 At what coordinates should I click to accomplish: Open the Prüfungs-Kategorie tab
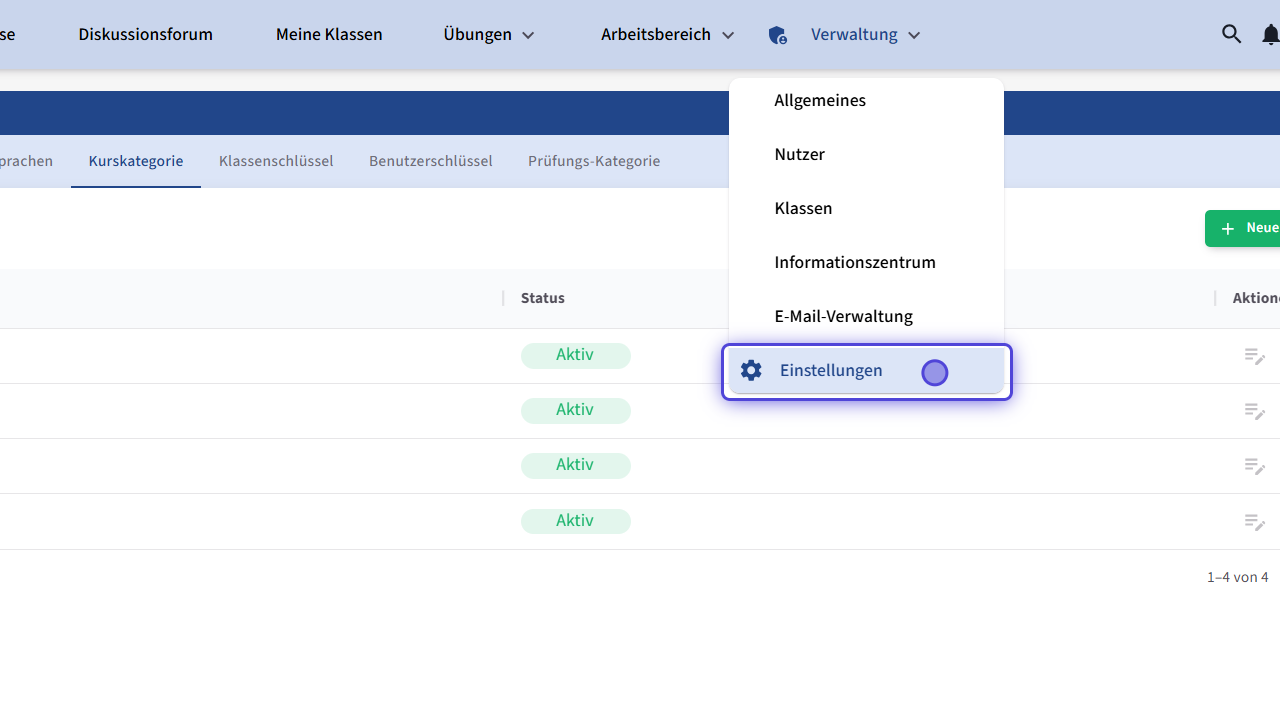pos(594,161)
